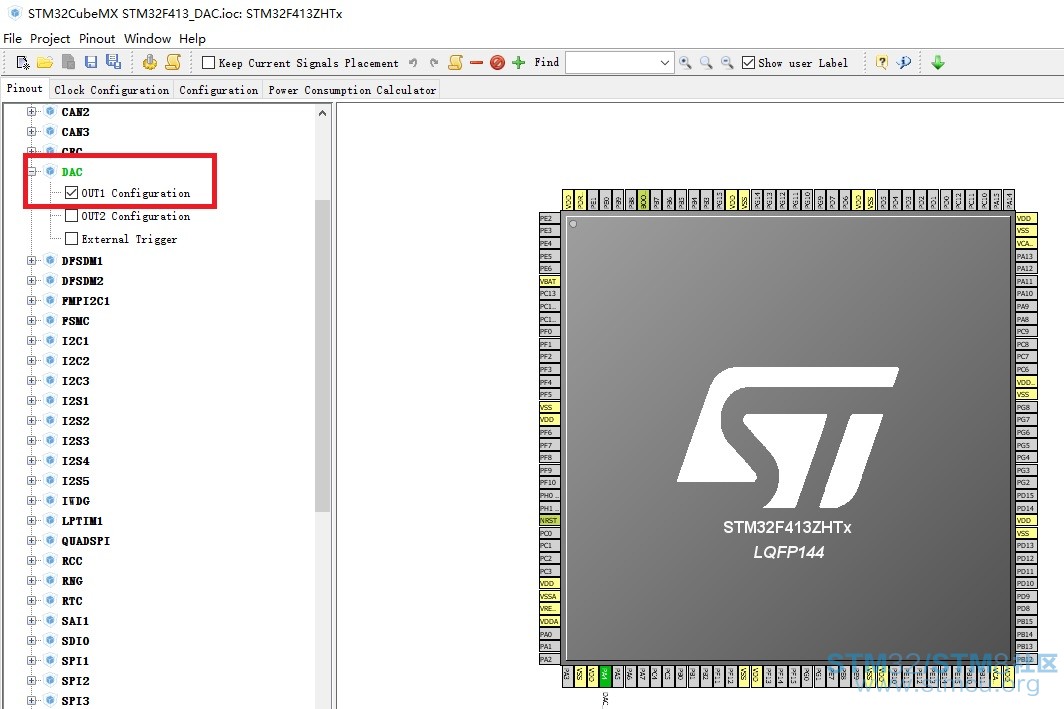The width and height of the screenshot is (1064, 709).
Task: Click the last magnifier zoom icon
Action: [x=727, y=63]
